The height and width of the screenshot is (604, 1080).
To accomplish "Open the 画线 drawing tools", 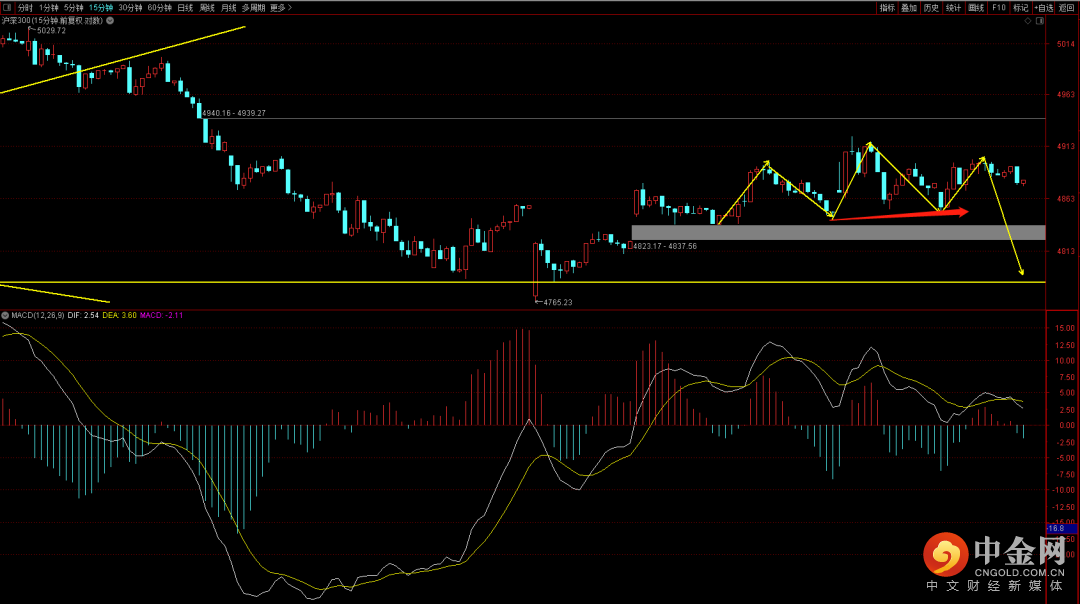I will coord(976,7).
